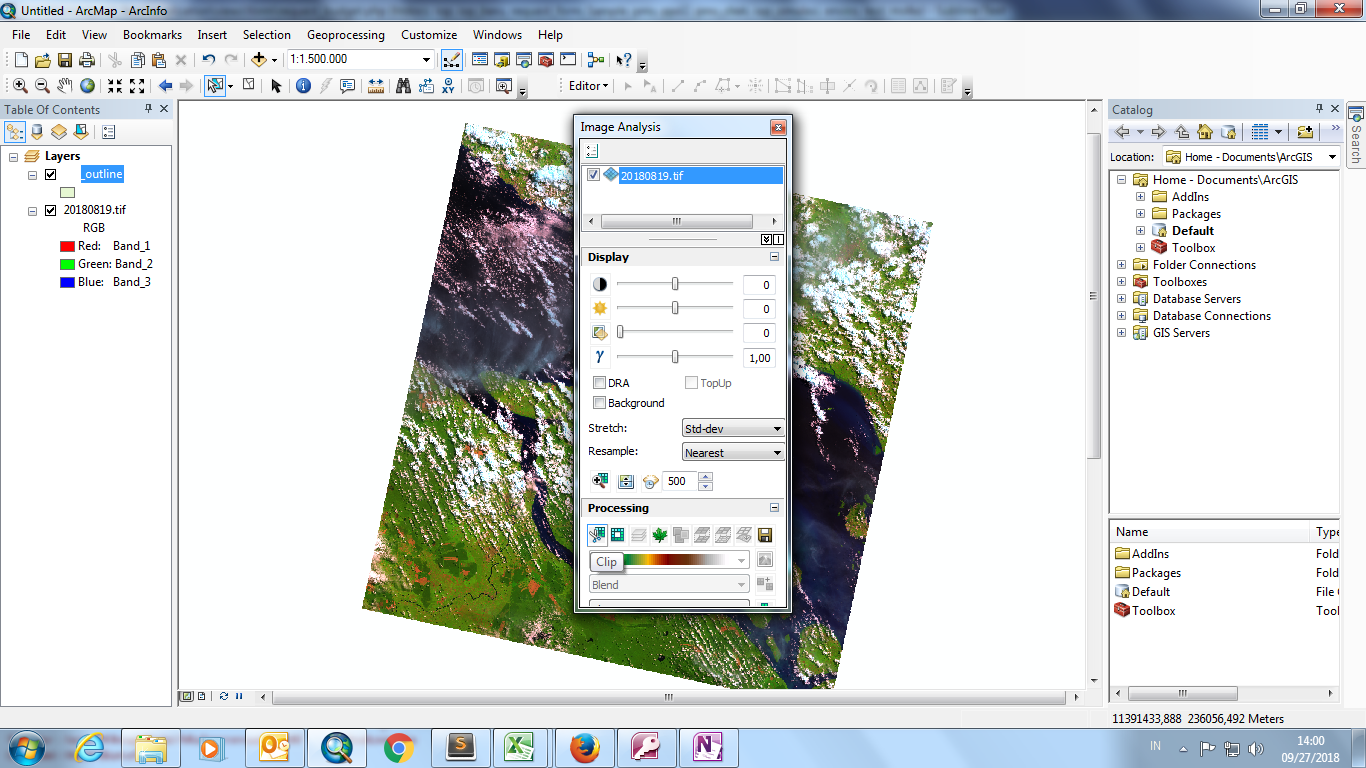Click the gamma slider handle

(675, 357)
